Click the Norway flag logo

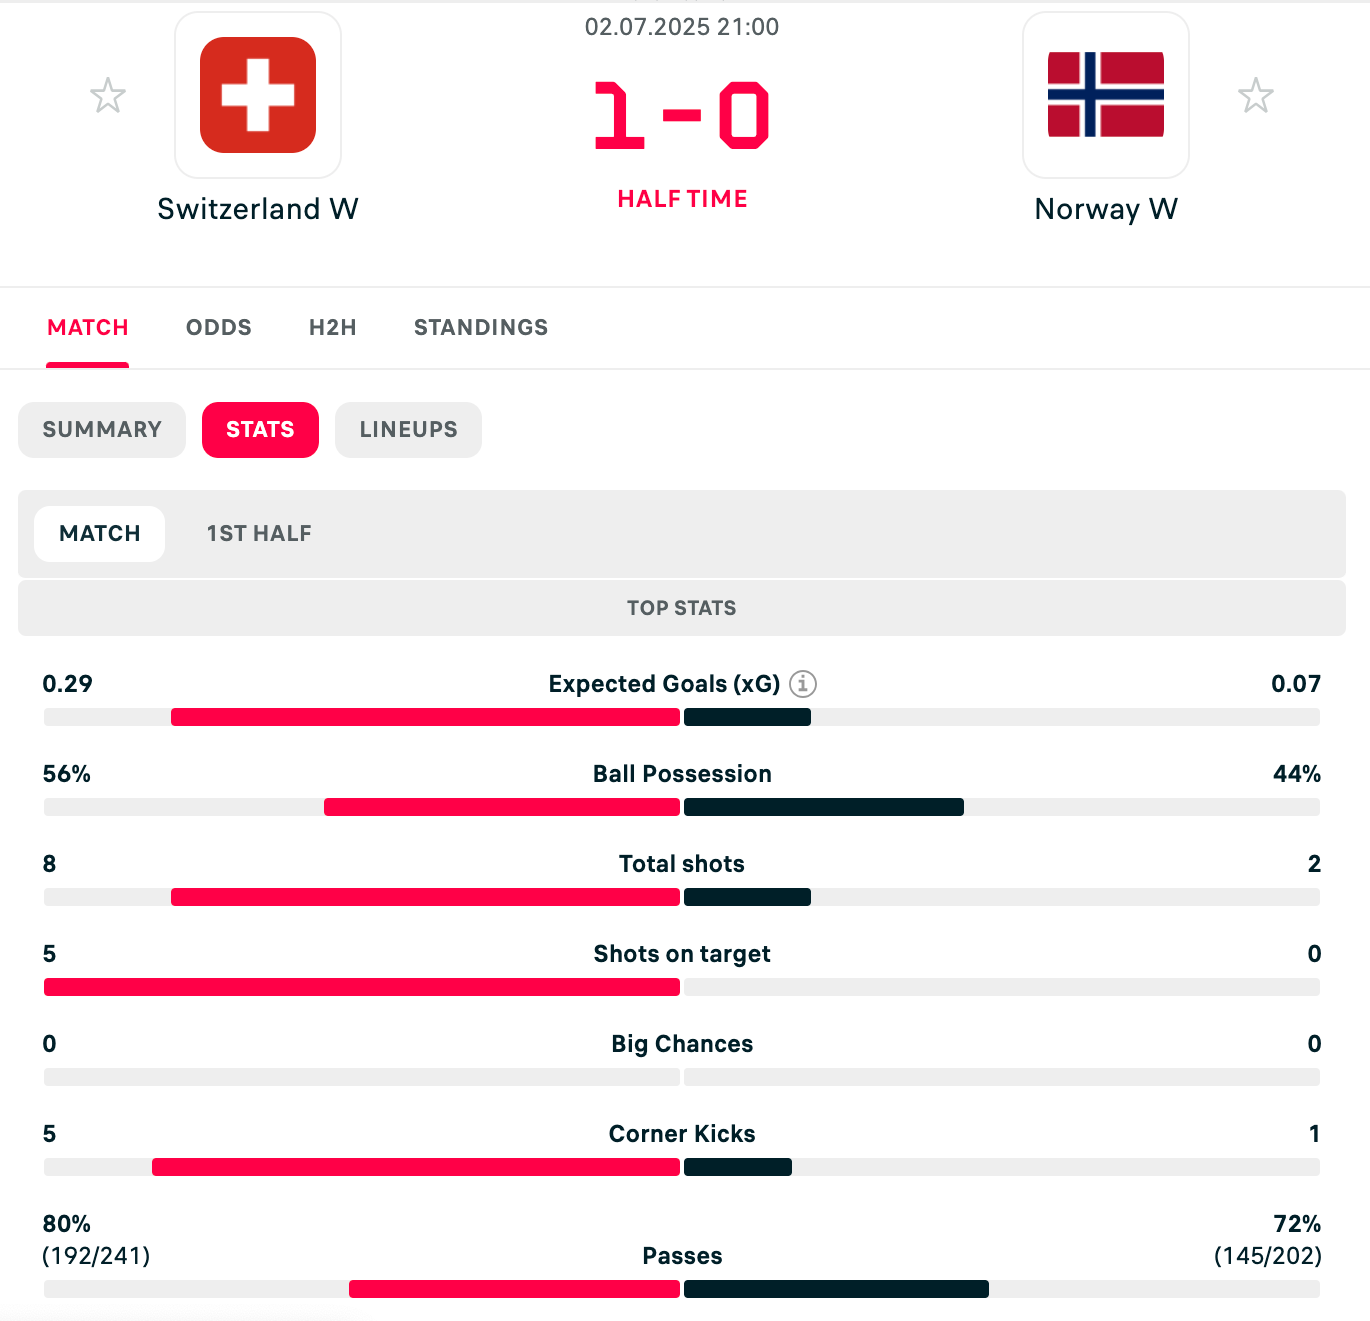1105,95
